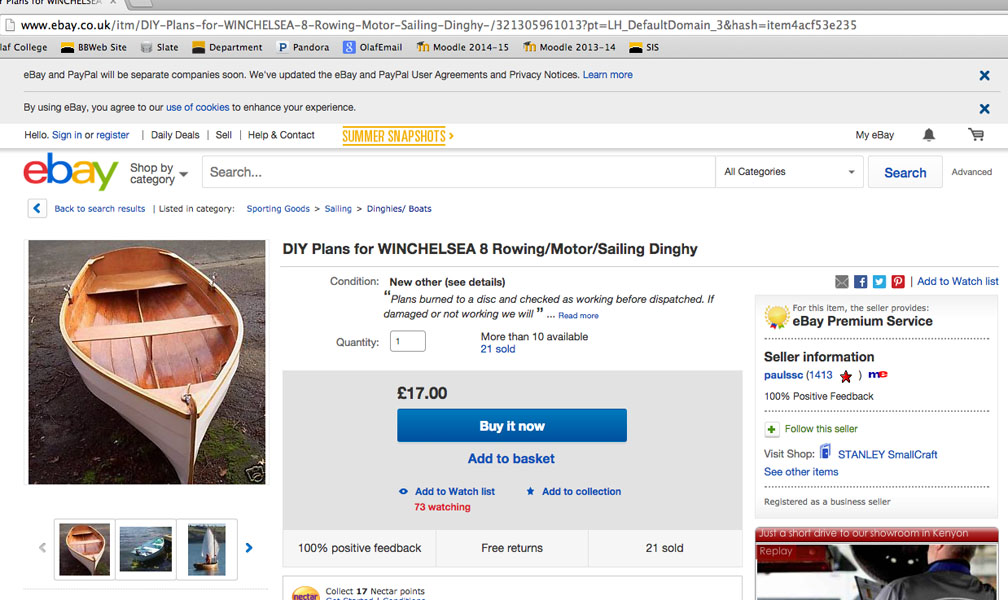The width and height of the screenshot is (1008, 600).
Task: Open Daily Deals from the top menu
Action: (175, 134)
